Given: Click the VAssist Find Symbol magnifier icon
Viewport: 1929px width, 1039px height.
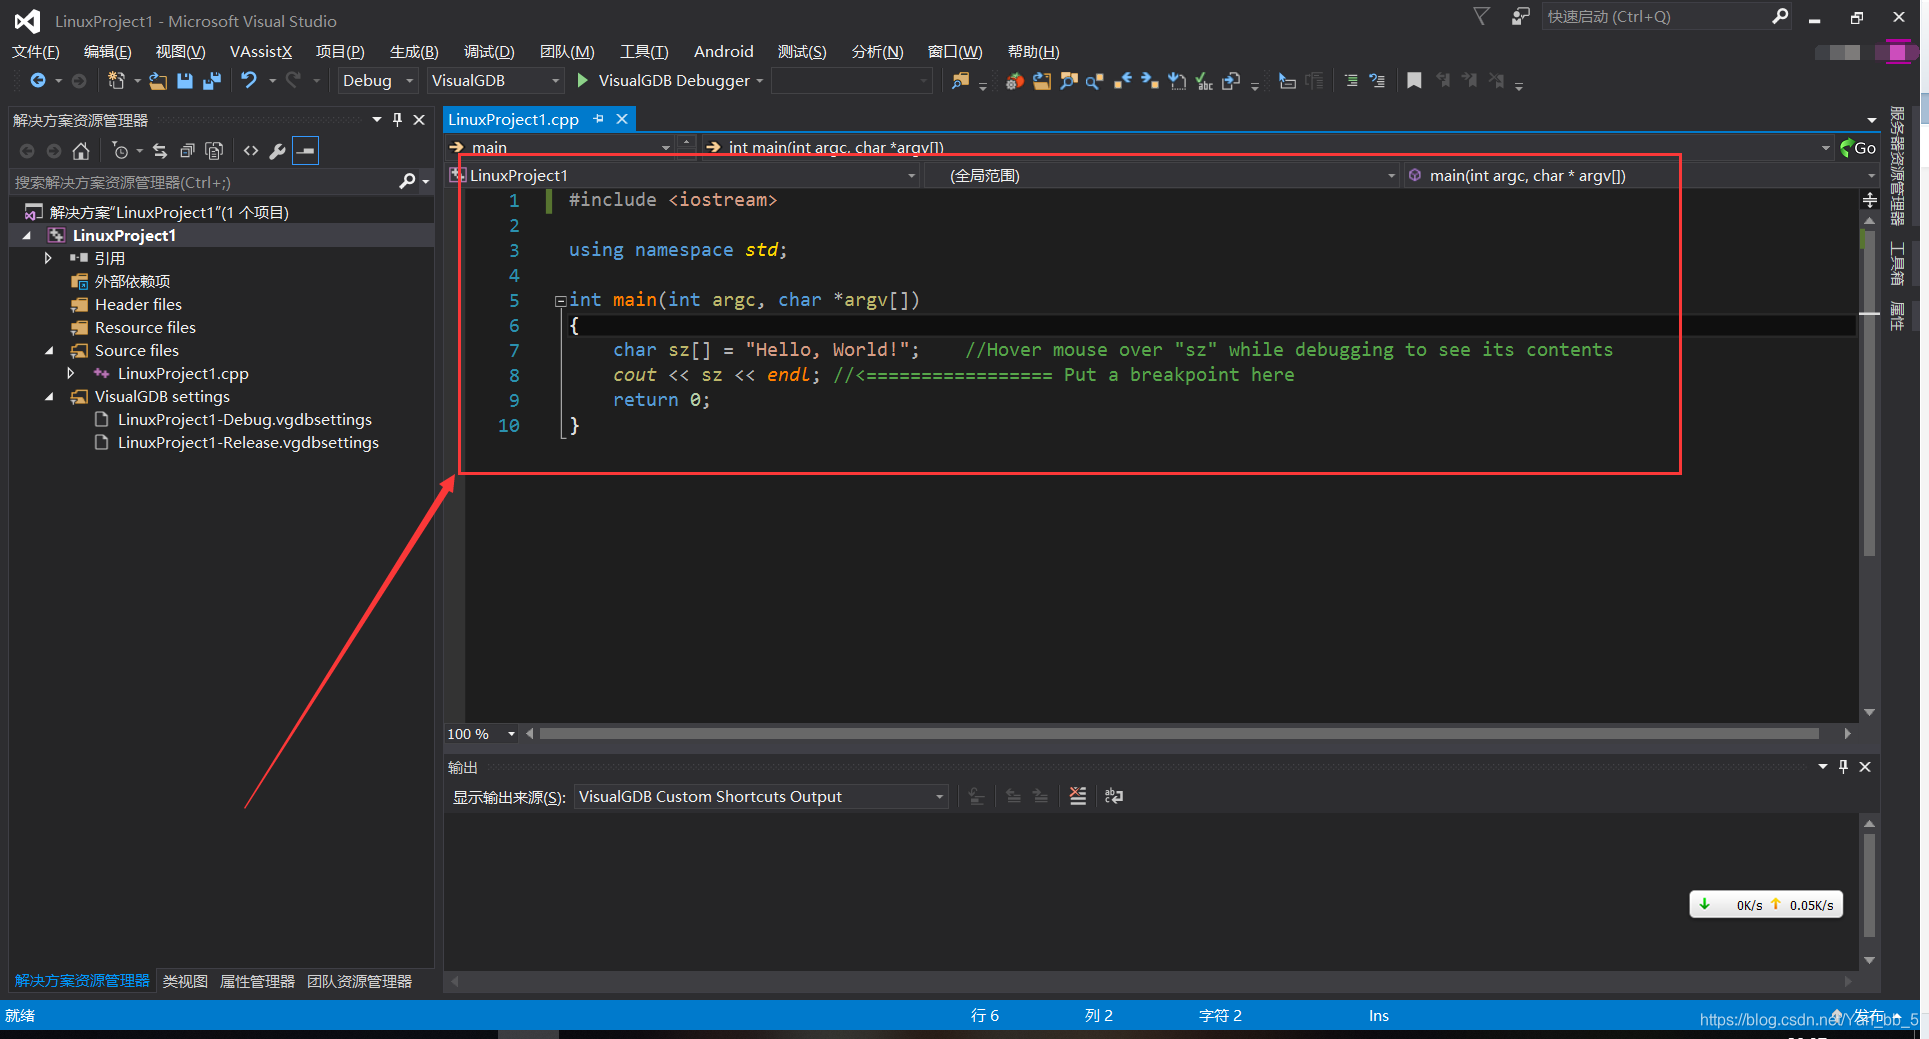Looking at the screenshot, I should 1095,81.
